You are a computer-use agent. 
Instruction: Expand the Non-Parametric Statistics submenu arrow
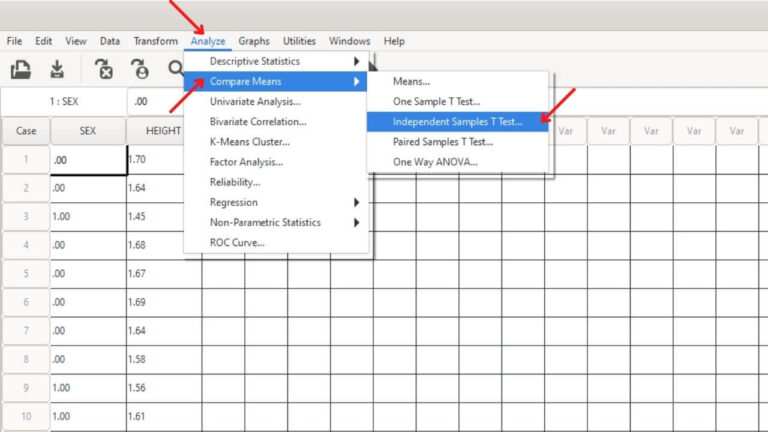[356, 222]
